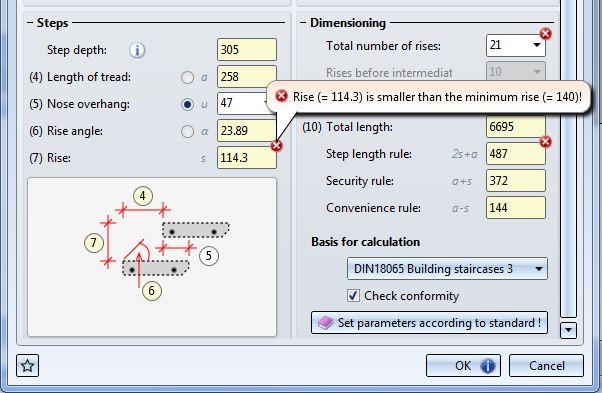Click the Length of tread value field
602x393 pixels.
(247, 77)
